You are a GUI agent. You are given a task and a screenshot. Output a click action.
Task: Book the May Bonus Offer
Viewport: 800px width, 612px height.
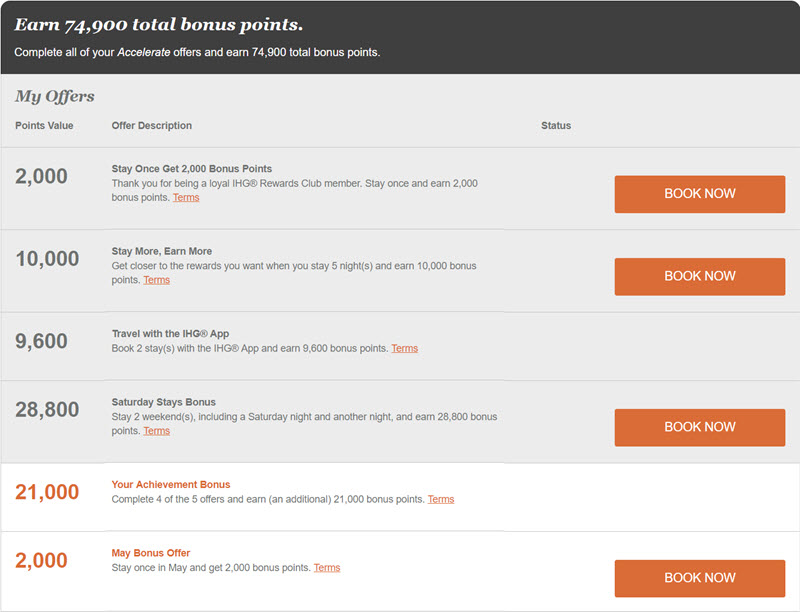tap(699, 578)
